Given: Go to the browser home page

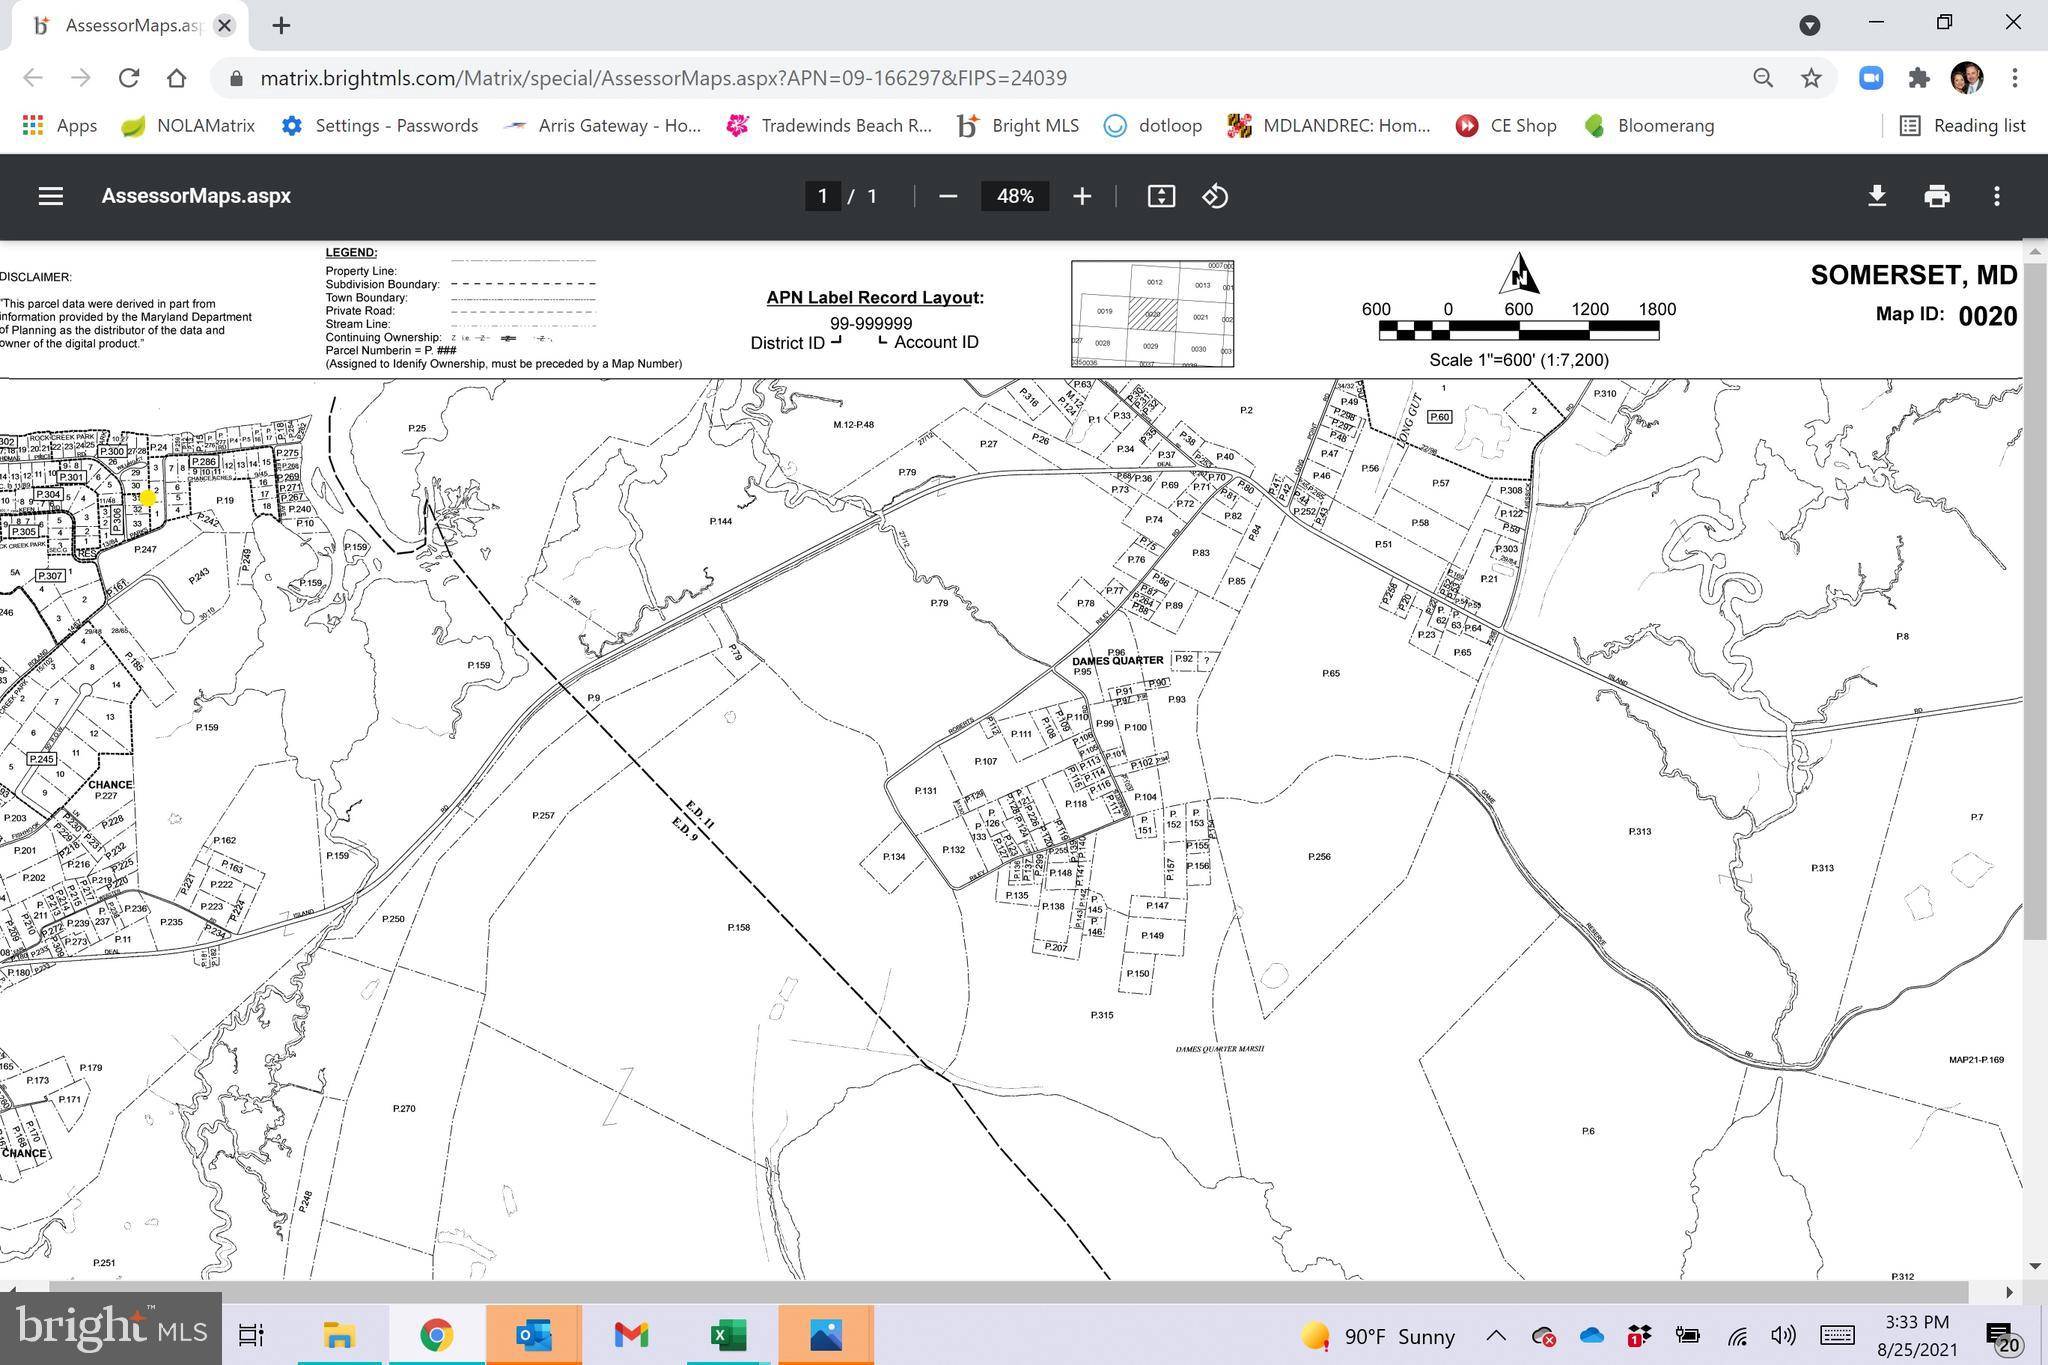Looking at the screenshot, I should pyautogui.click(x=176, y=78).
